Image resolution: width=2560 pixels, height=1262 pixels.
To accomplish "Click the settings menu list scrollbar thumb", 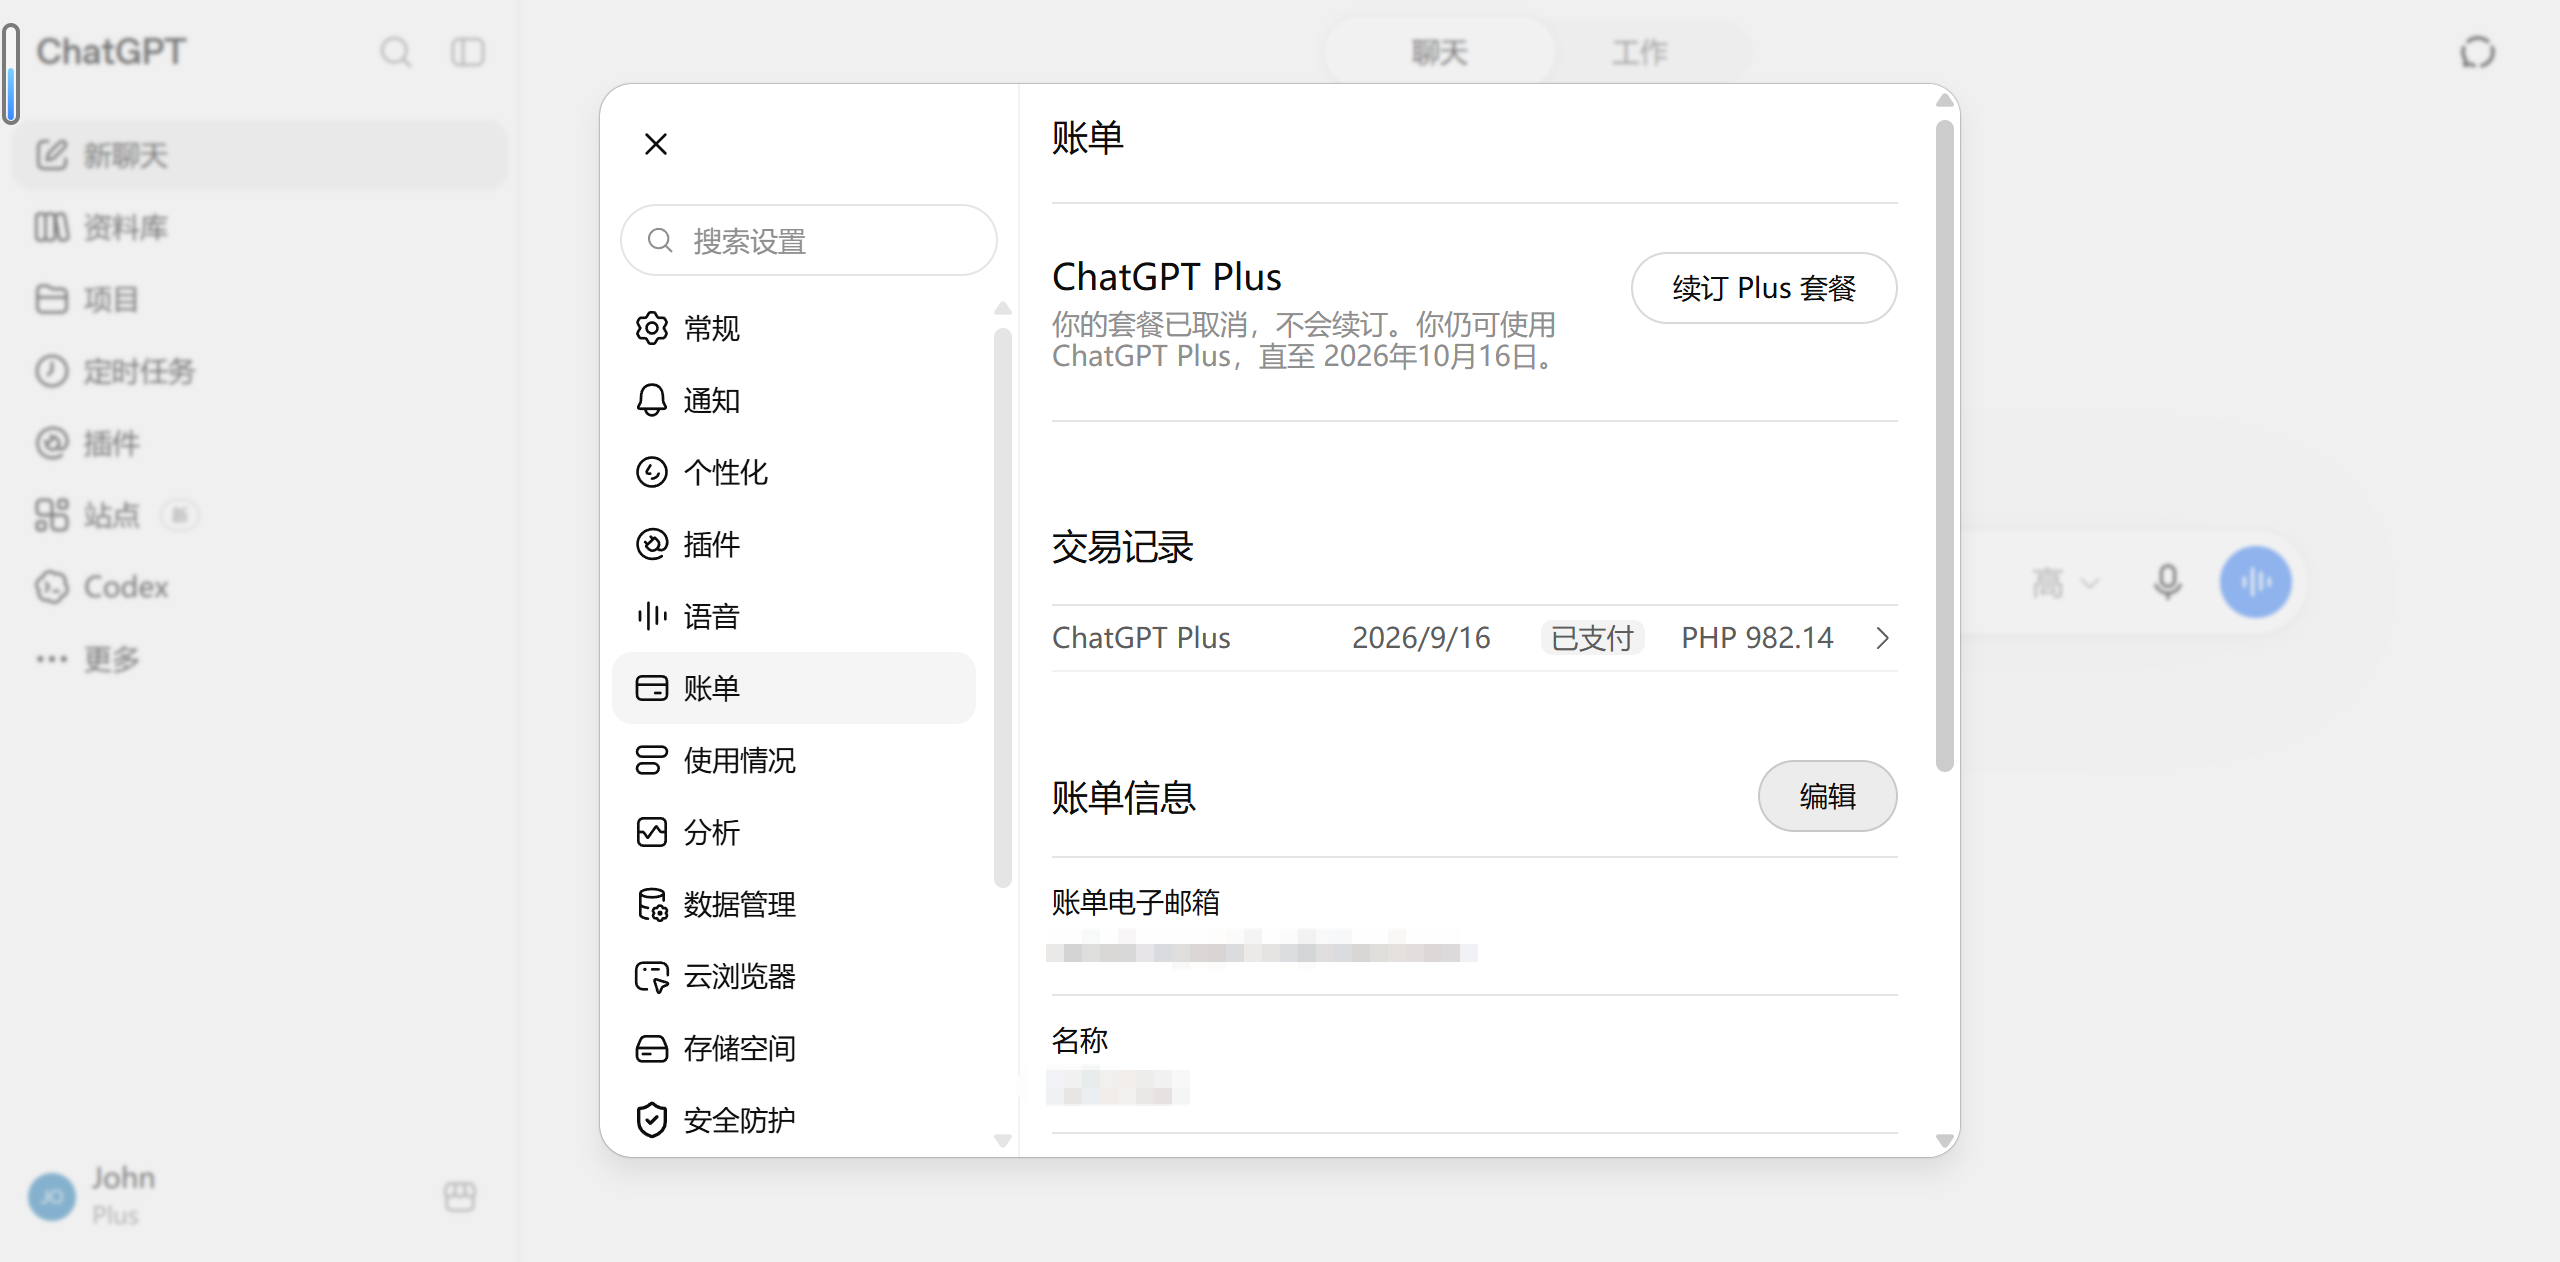I will [x=1003, y=608].
